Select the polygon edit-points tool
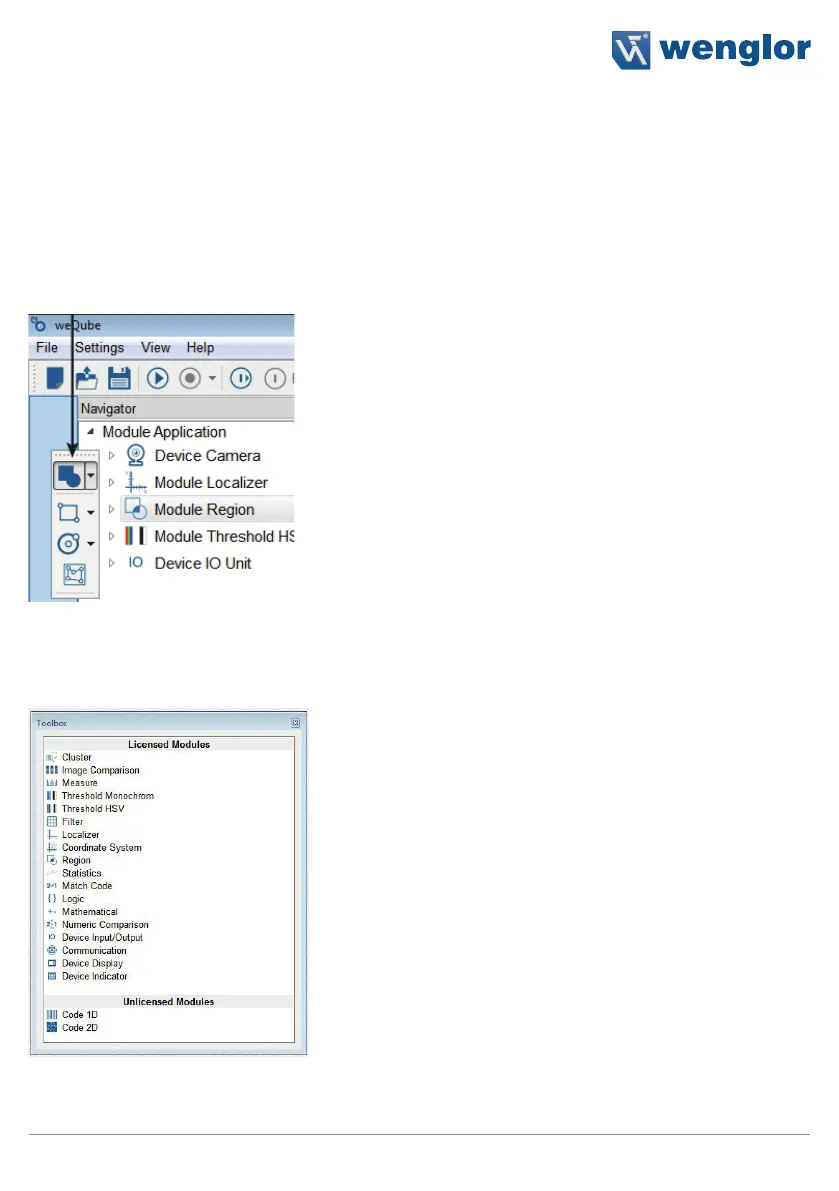The height and width of the screenshot is (1191, 839). (74, 574)
